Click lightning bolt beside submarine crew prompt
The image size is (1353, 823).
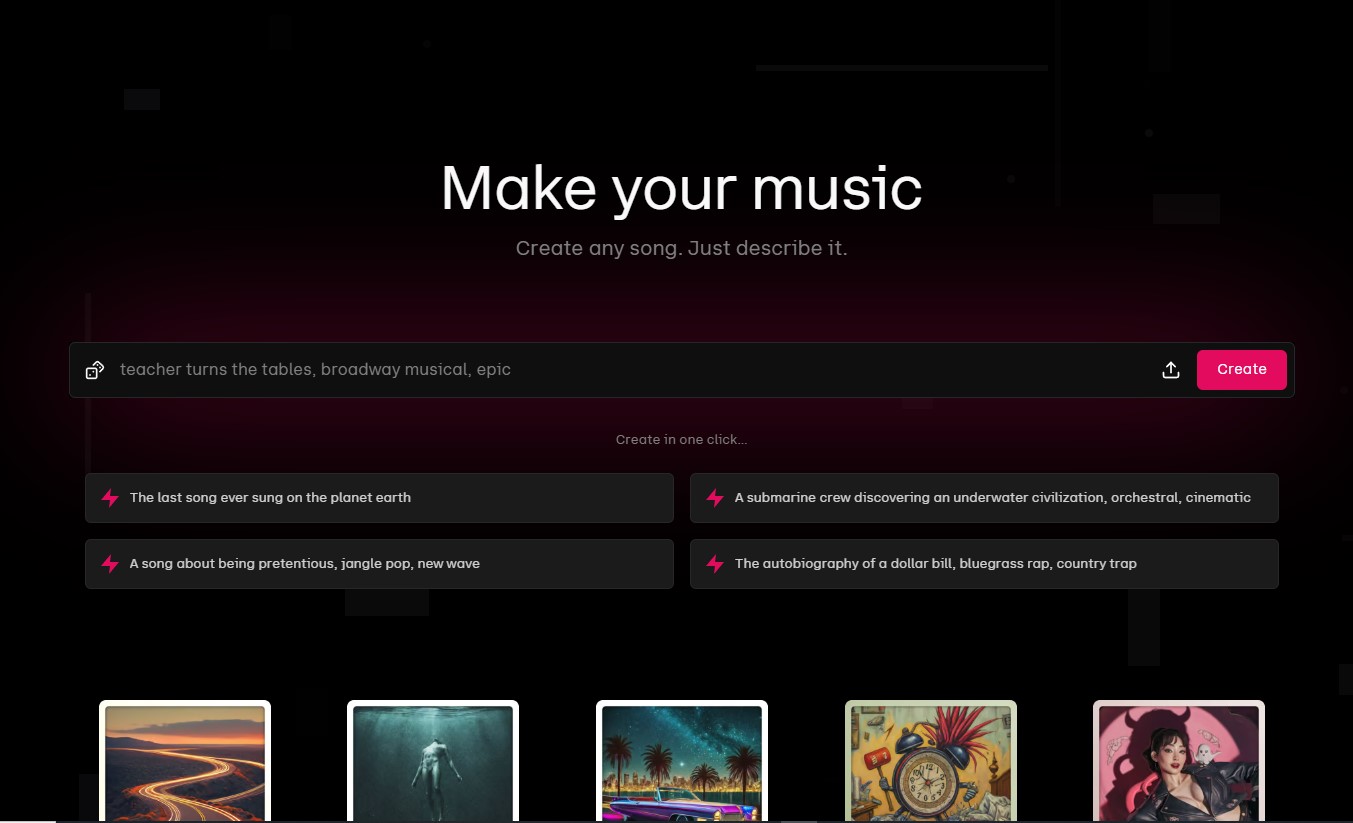pos(715,498)
